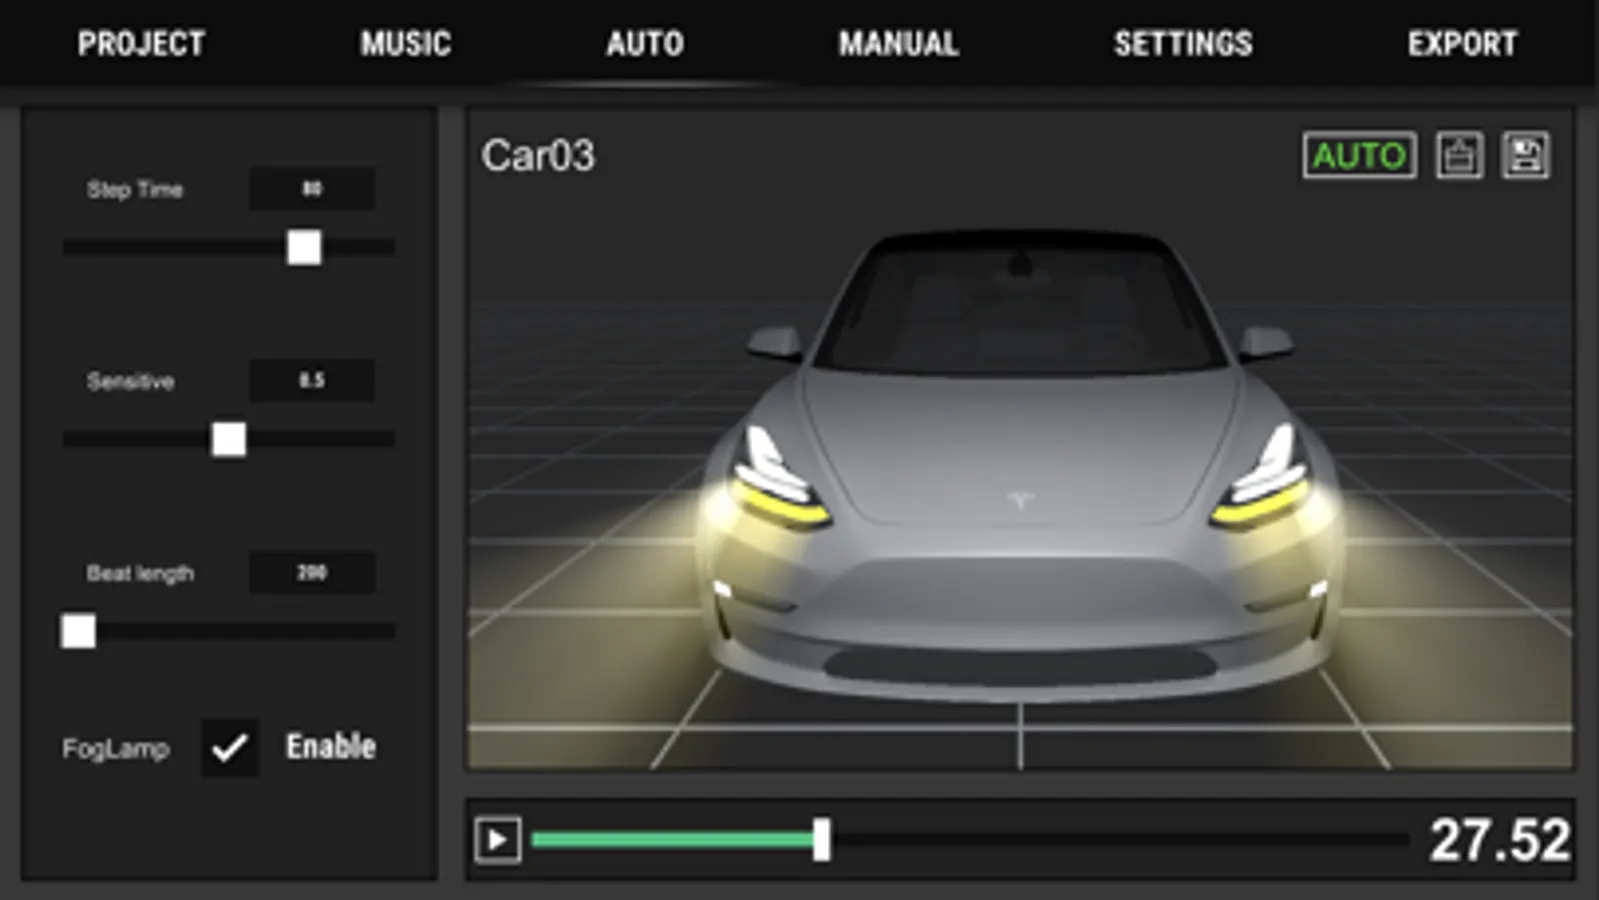Open the PROJECT tab

141,43
